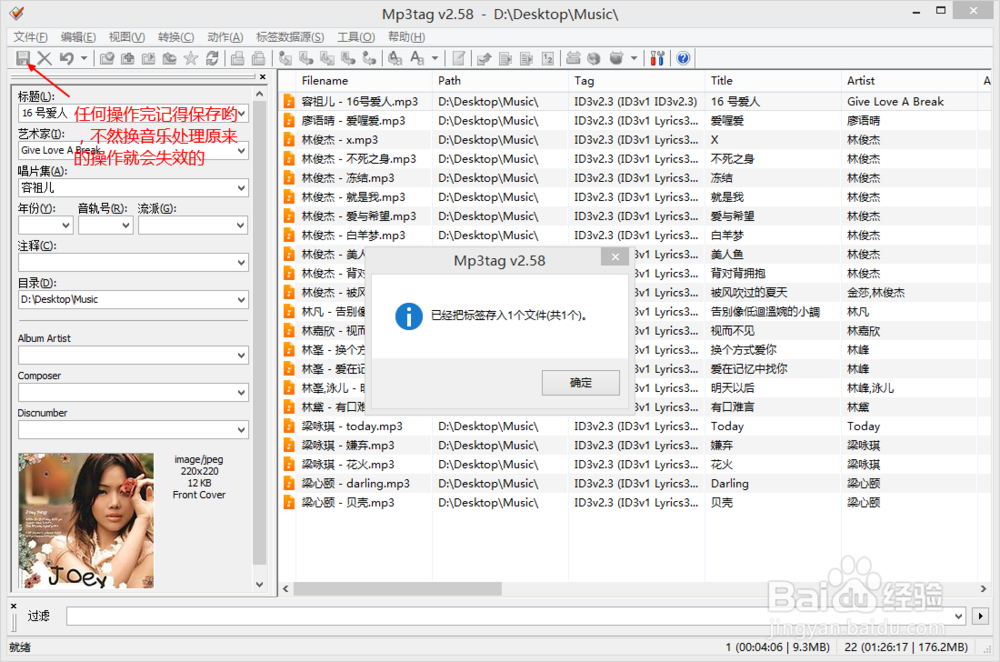Expand the 唱片集 (album) combo dropdown
The image size is (1000, 662).
(x=241, y=188)
